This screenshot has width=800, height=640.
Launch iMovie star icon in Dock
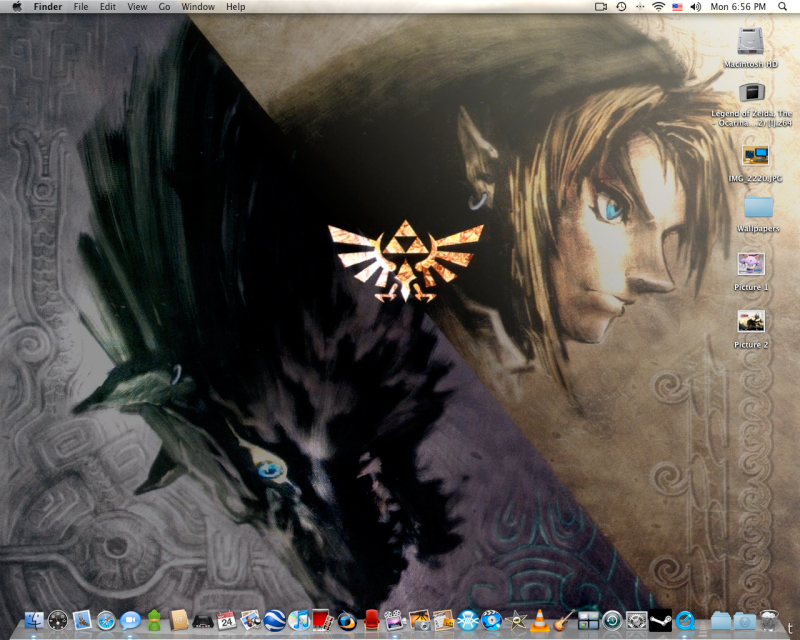(x=516, y=621)
